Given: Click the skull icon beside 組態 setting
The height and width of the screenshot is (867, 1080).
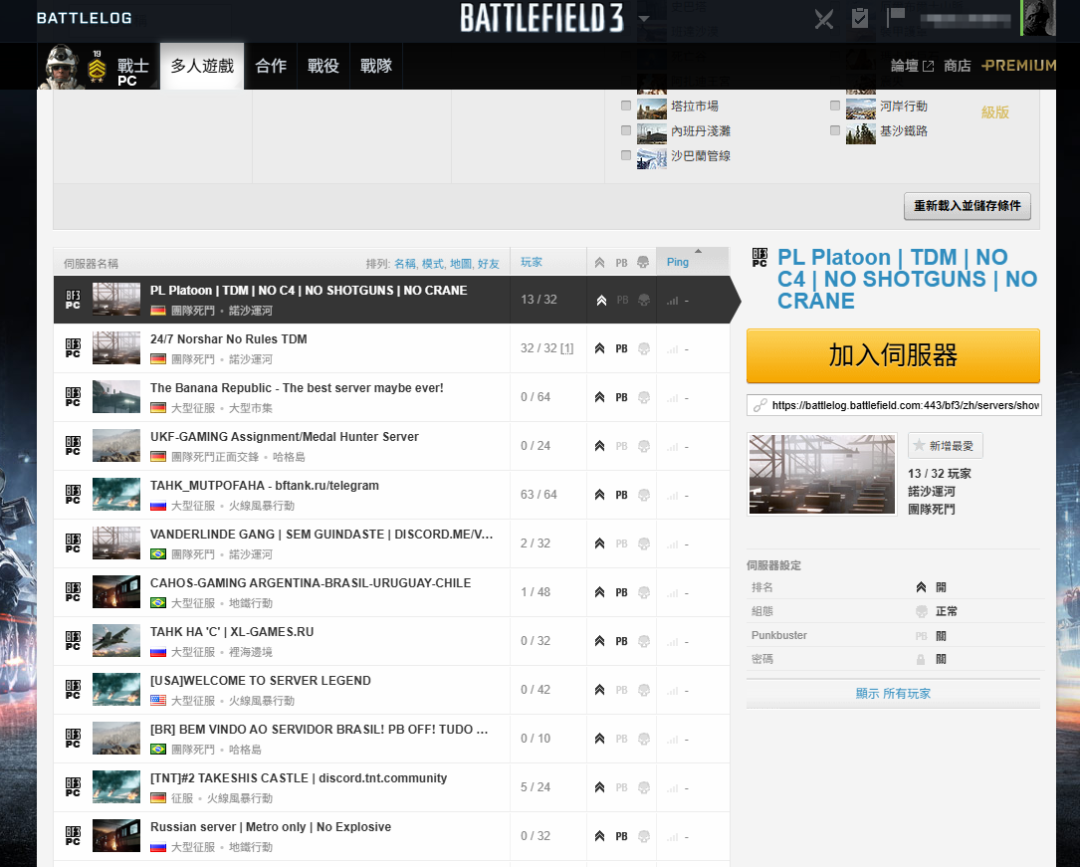Looking at the screenshot, I should pyautogui.click(x=921, y=611).
